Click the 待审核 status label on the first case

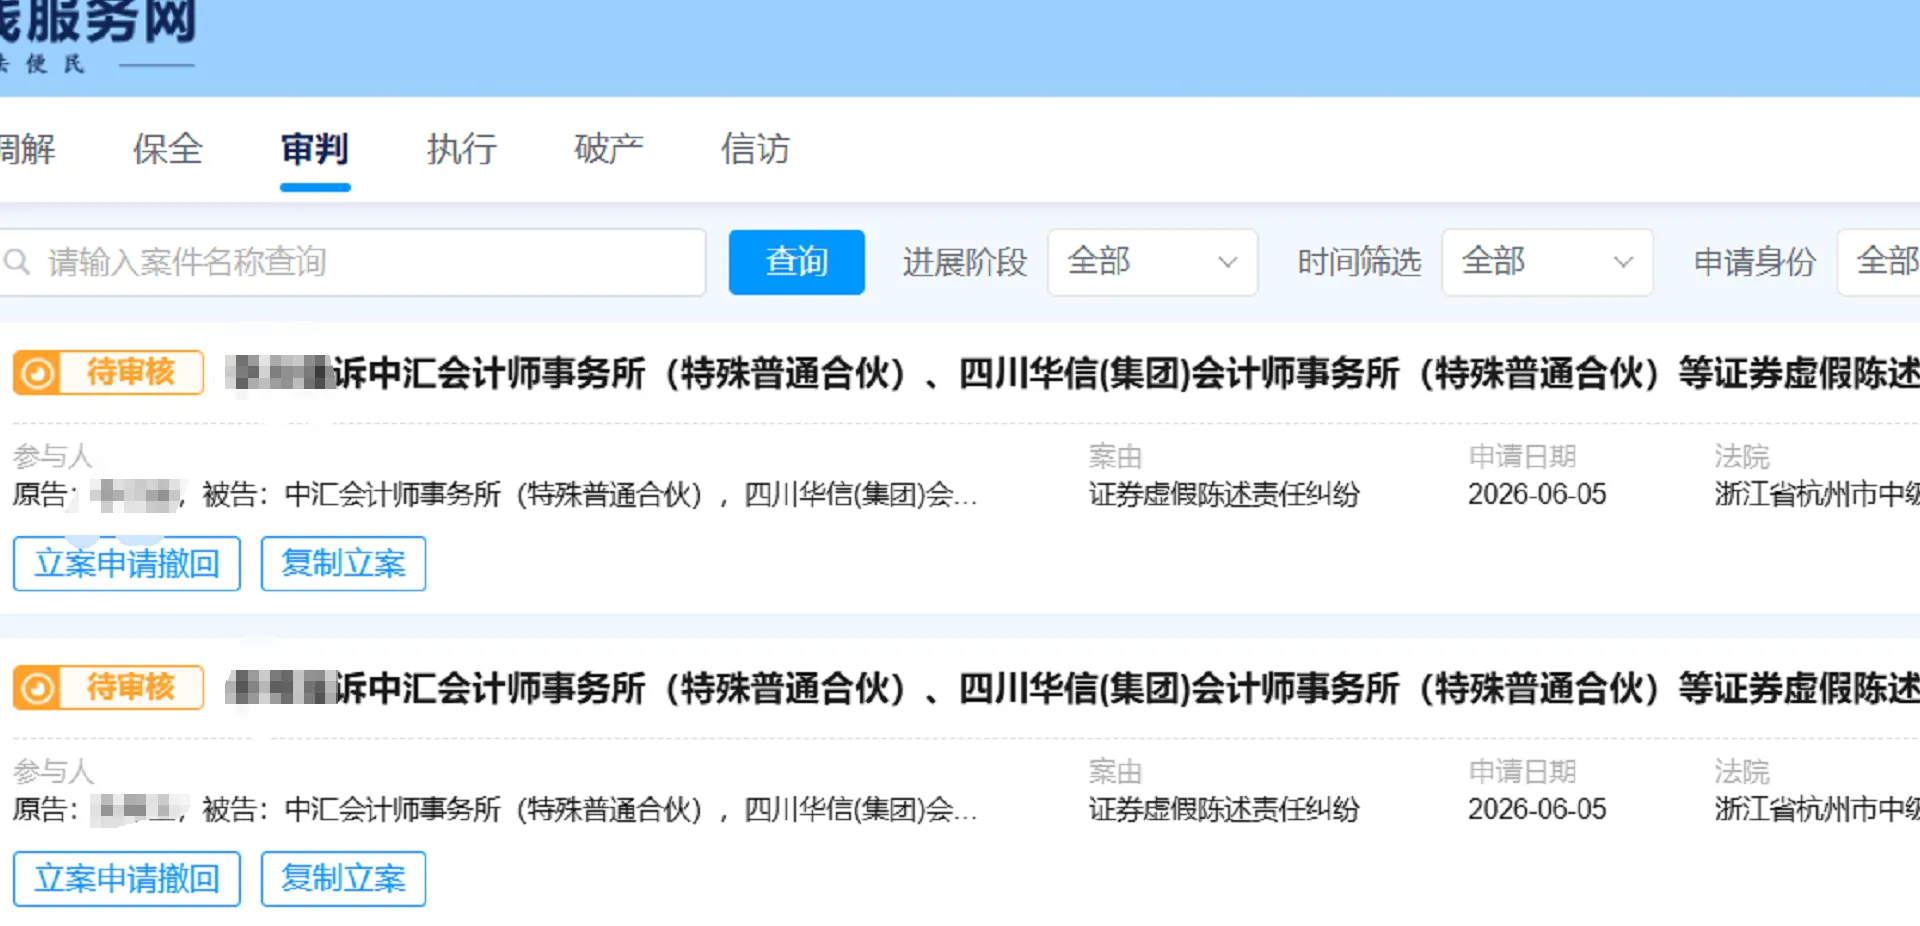(x=131, y=372)
